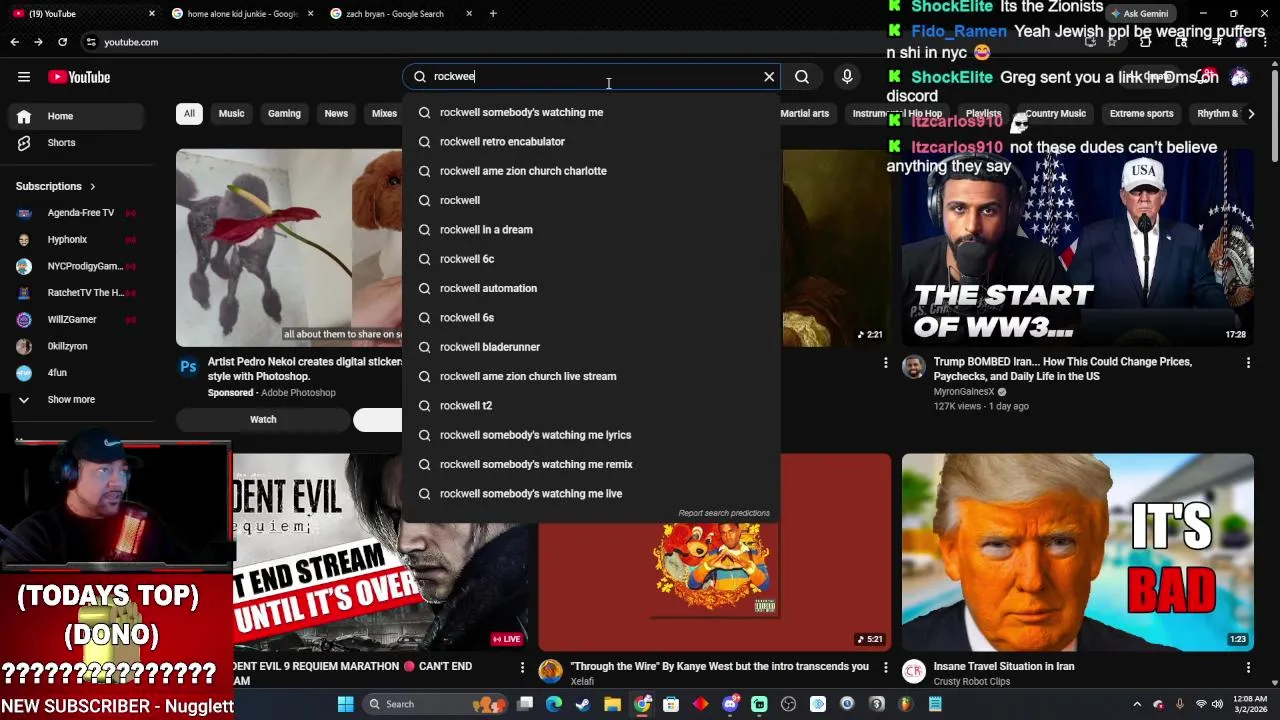Open File Explorer from the taskbar
This screenshot has height=720, width=1280.
coord(612,704)
